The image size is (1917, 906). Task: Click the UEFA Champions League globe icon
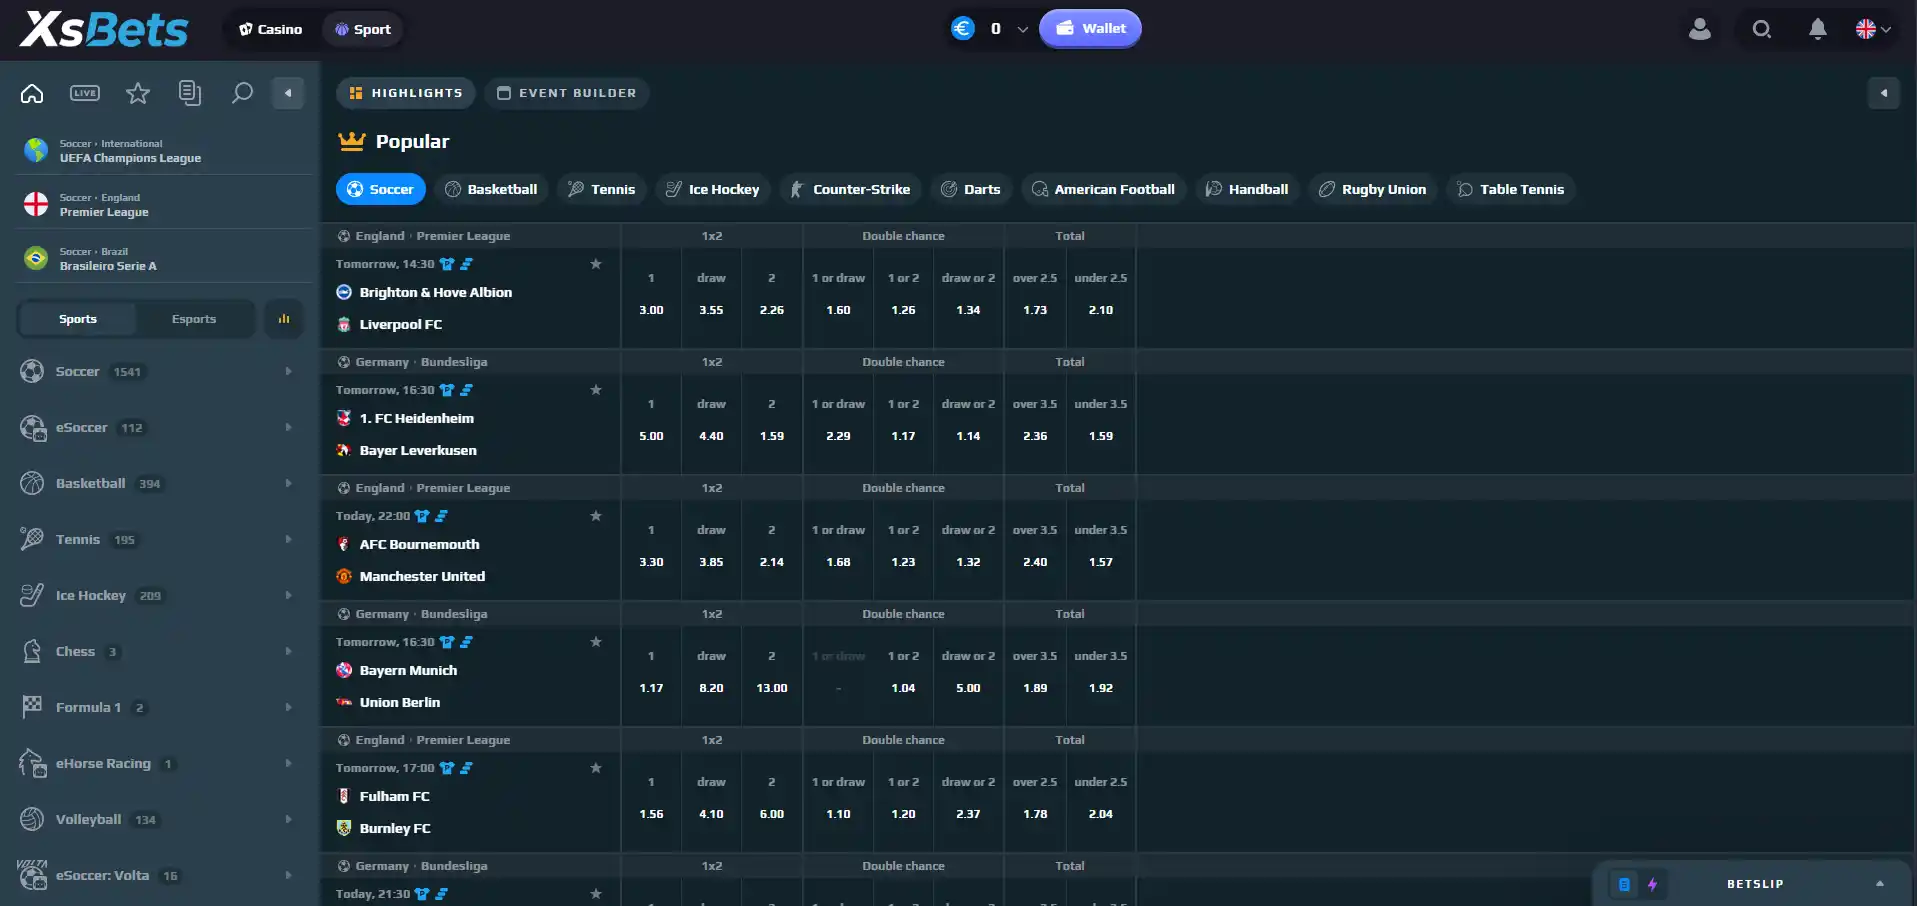36,150
